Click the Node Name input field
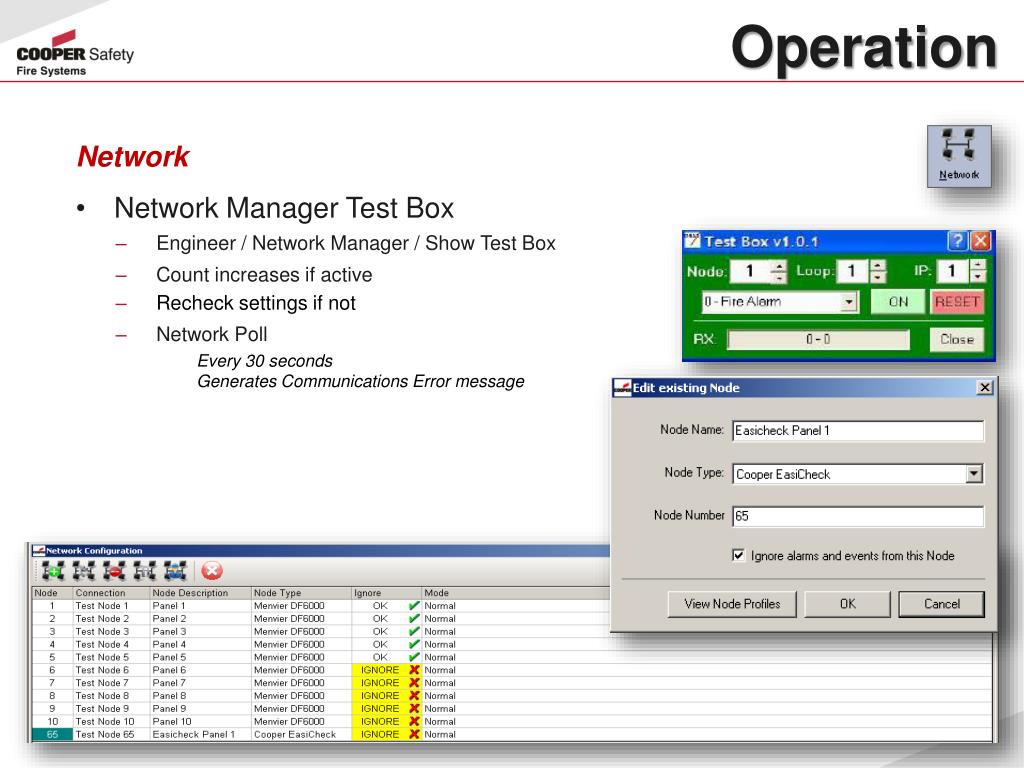1024x768 pixels. [x=858, y=430]
